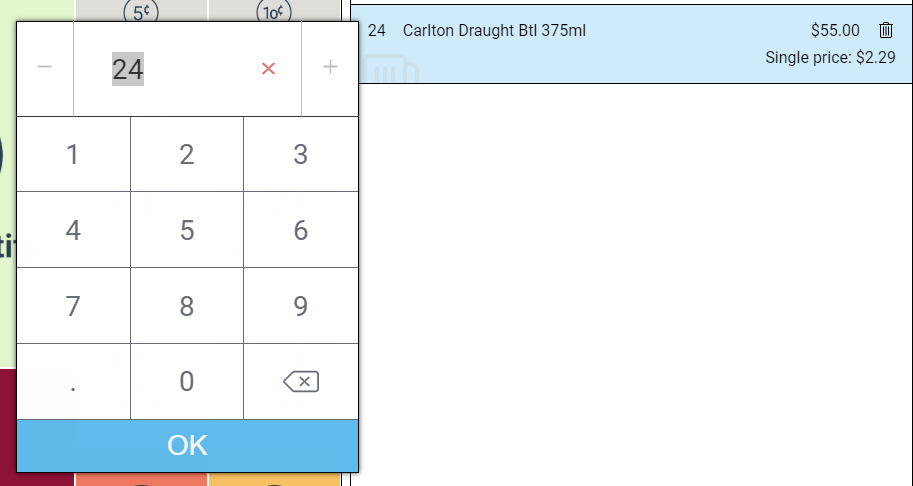Image resolution: width=913 pixels, height=486 pixels.
Task: Tap digit 3 on keypad
Action: (x=300, y=154)
